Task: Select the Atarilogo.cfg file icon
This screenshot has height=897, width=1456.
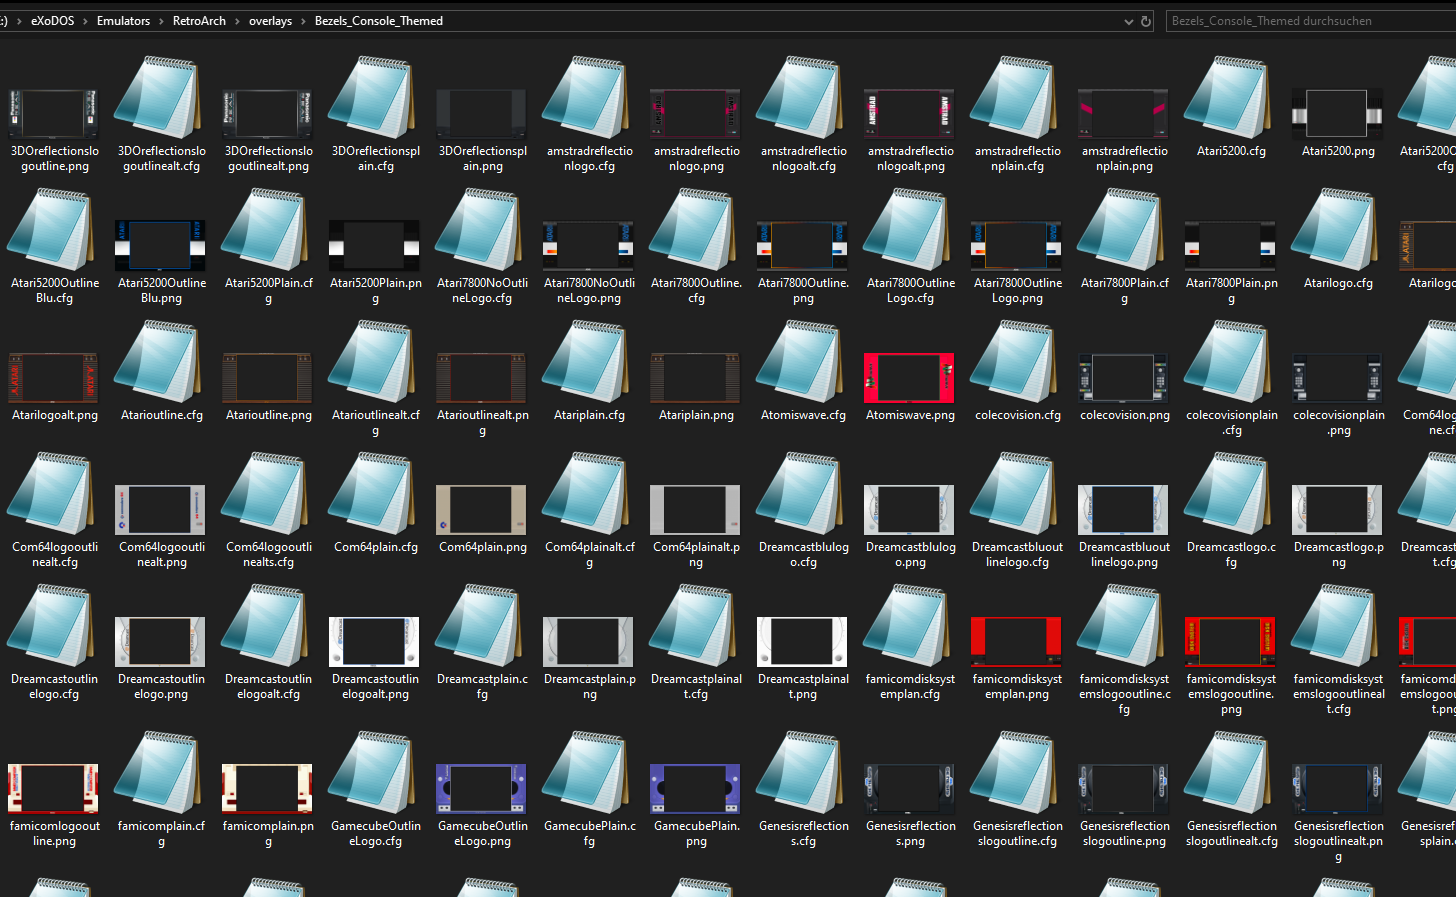Action: [1338, 231]
